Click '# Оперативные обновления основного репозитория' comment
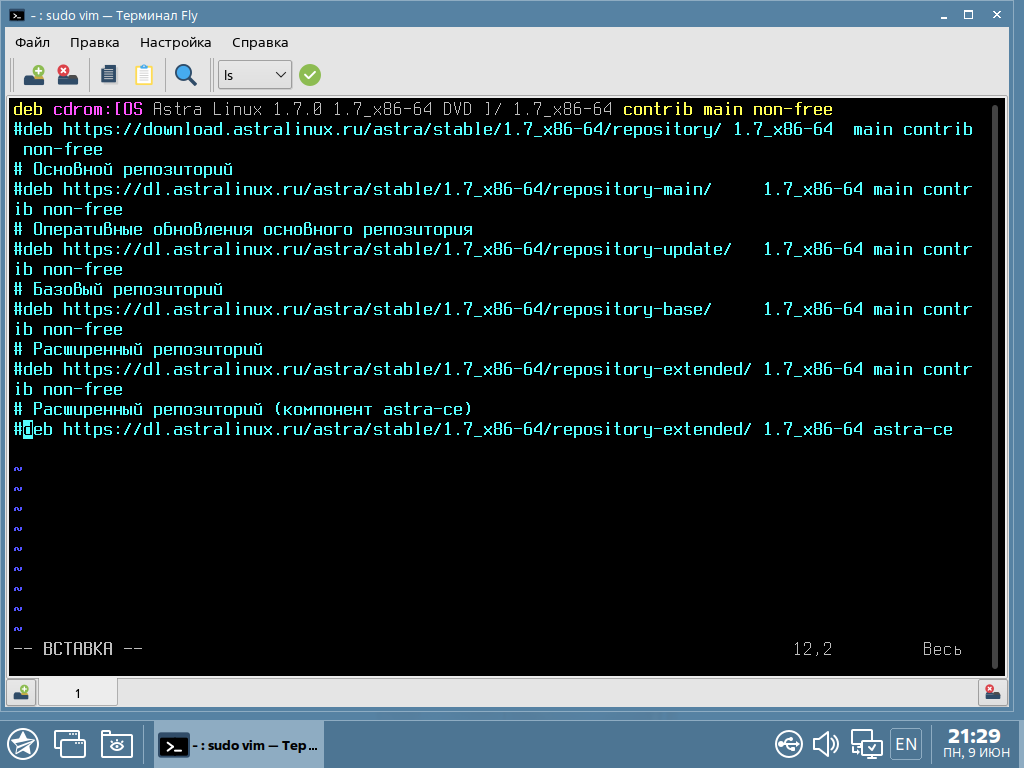This screenshot has width=1024, height=768. click(x=243, y=229)
